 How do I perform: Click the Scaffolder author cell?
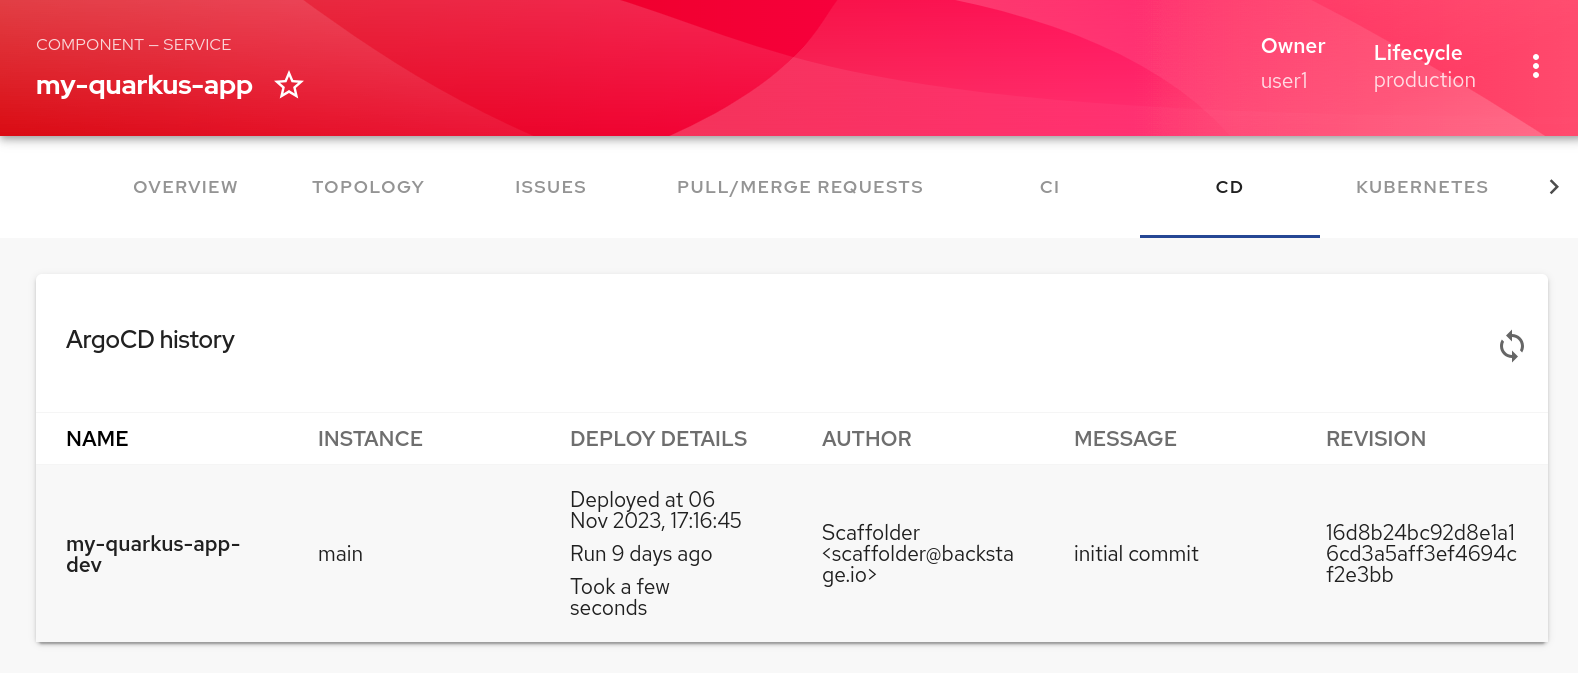point(918,554)
